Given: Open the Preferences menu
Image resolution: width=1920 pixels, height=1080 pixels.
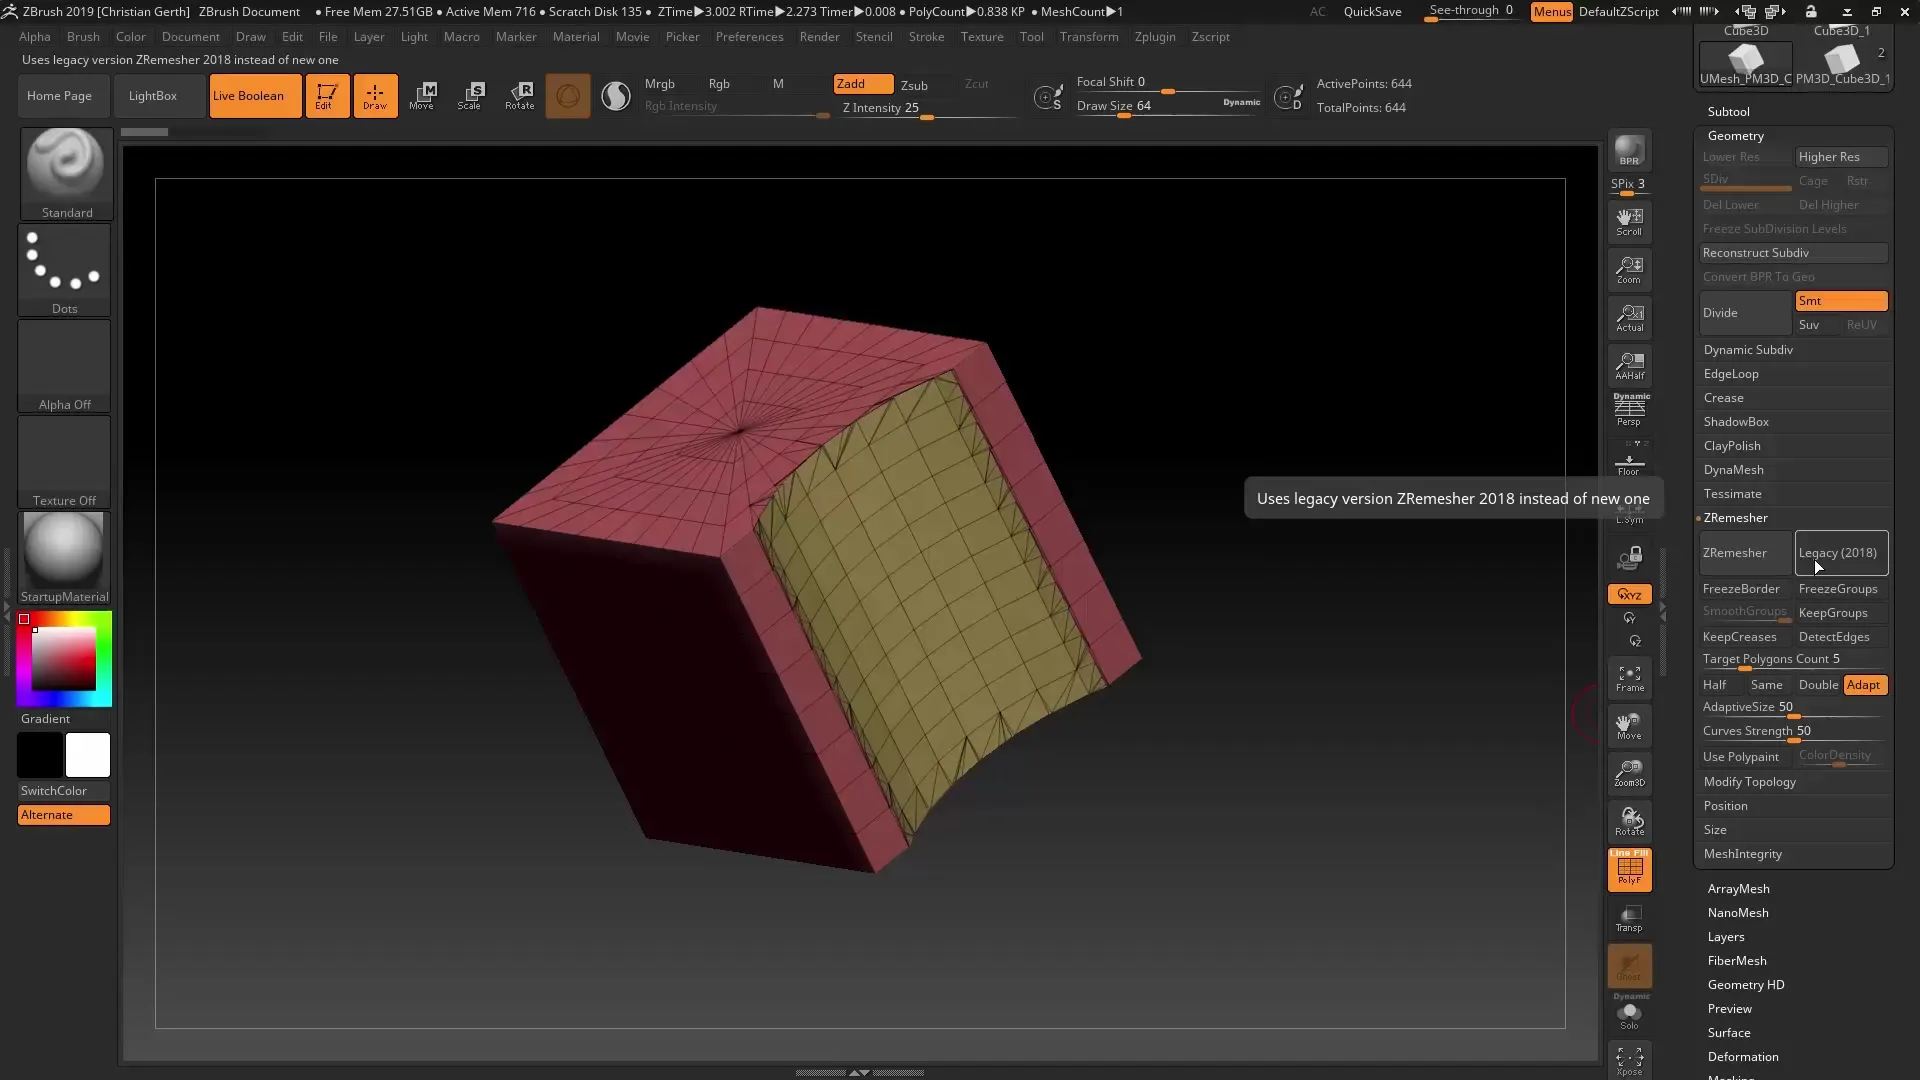Looking at the screenshot, I should [x=749, y=37].
